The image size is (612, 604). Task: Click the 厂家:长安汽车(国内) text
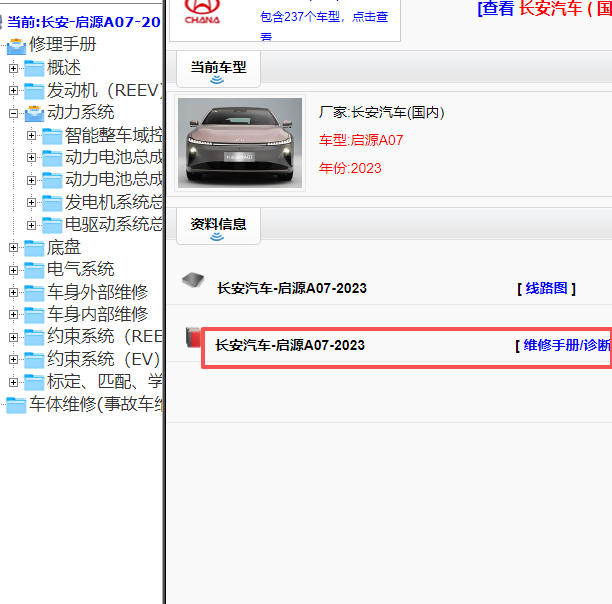(x=381, y=113)
